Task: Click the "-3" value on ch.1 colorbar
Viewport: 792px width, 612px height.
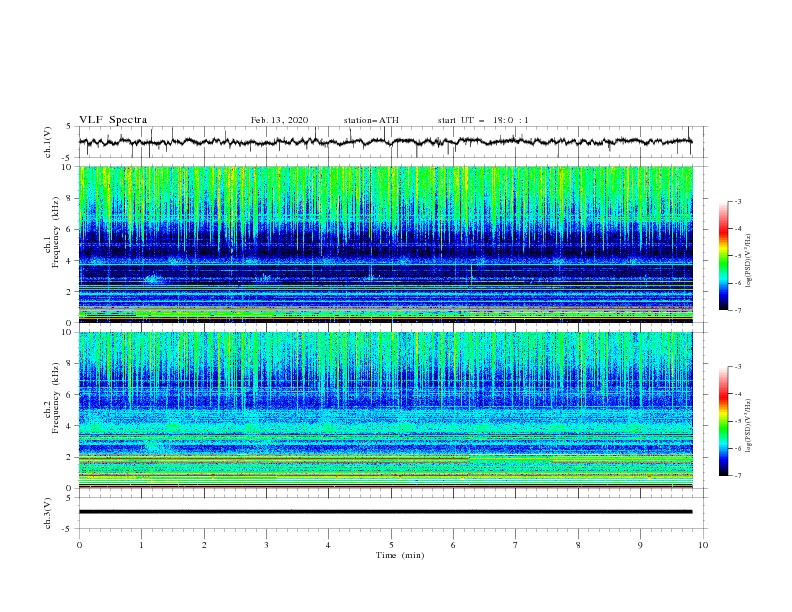Action: pos(737,201)
